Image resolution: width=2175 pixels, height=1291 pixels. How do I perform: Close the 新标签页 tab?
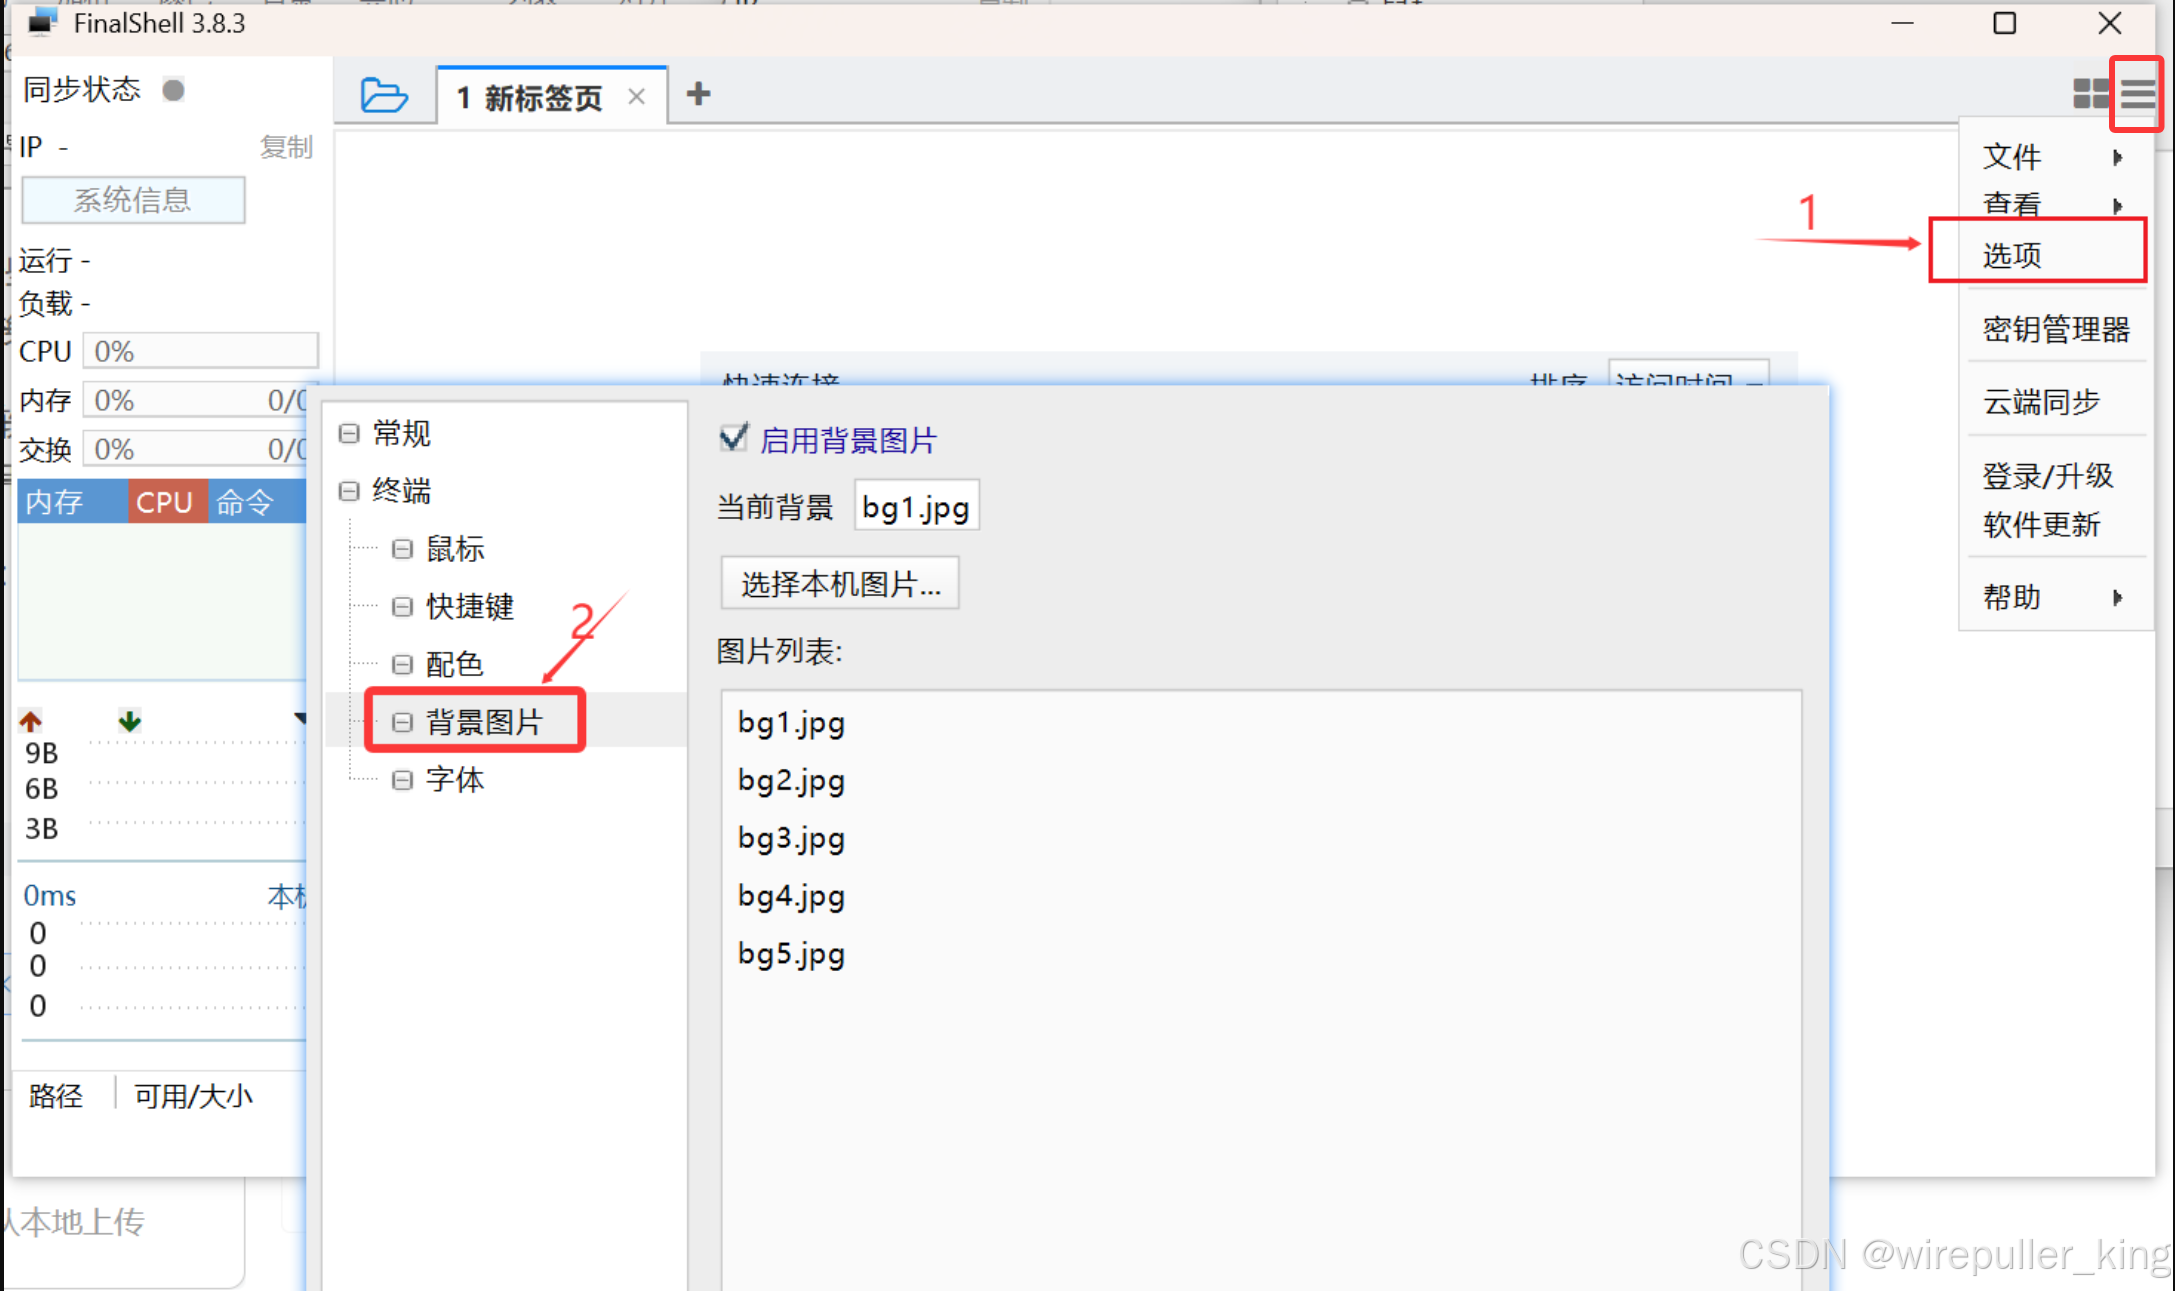click(636, 97)
